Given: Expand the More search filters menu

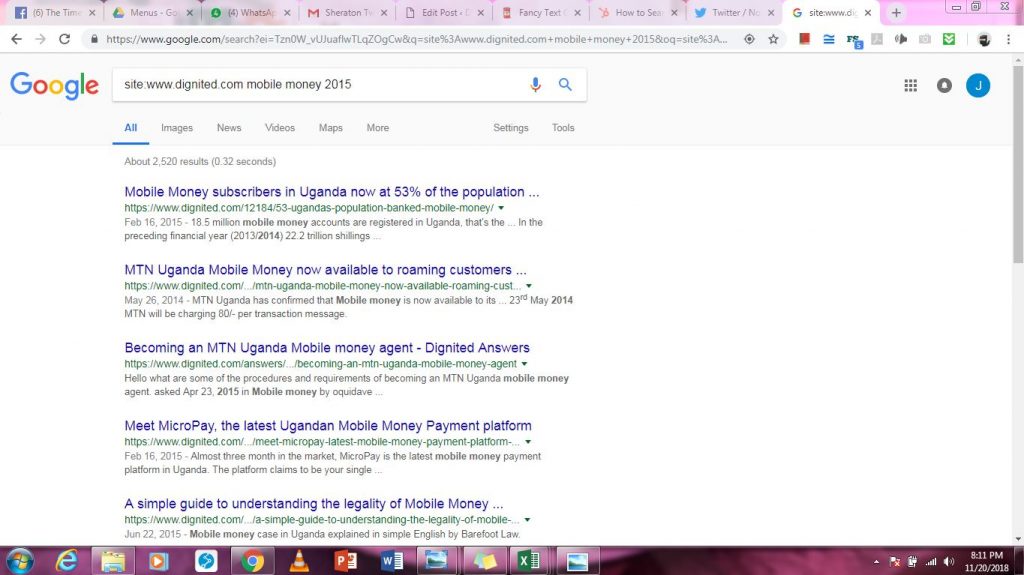Looking at the screenshot, I should 377,128.
